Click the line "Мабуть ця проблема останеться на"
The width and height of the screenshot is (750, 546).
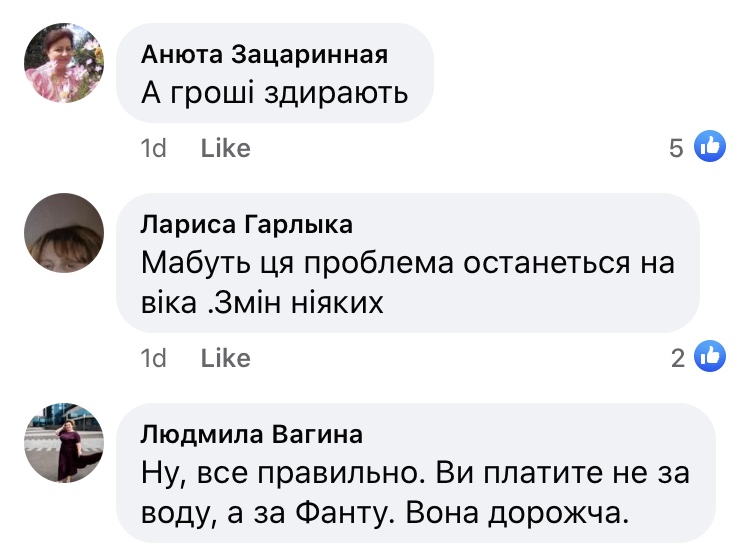(408, 264)
